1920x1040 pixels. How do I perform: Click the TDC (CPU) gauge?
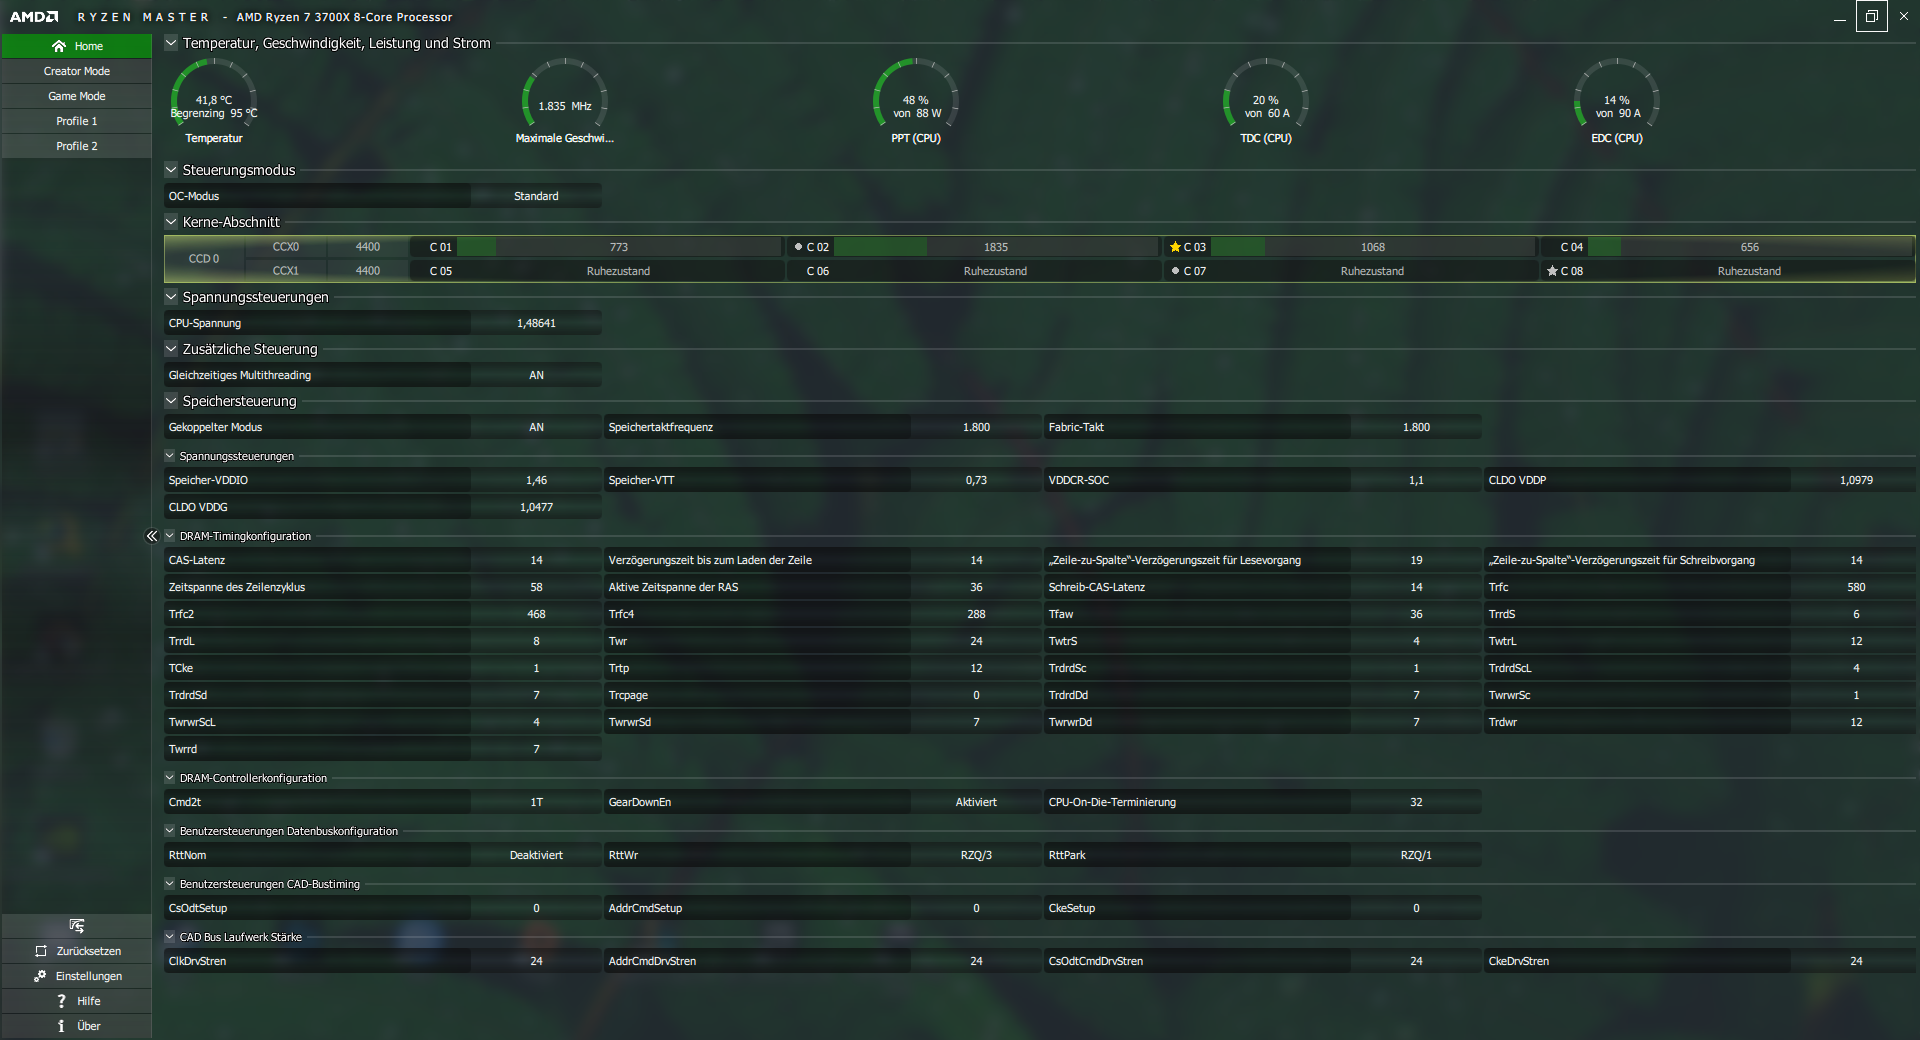click(x=1266, y=102)
